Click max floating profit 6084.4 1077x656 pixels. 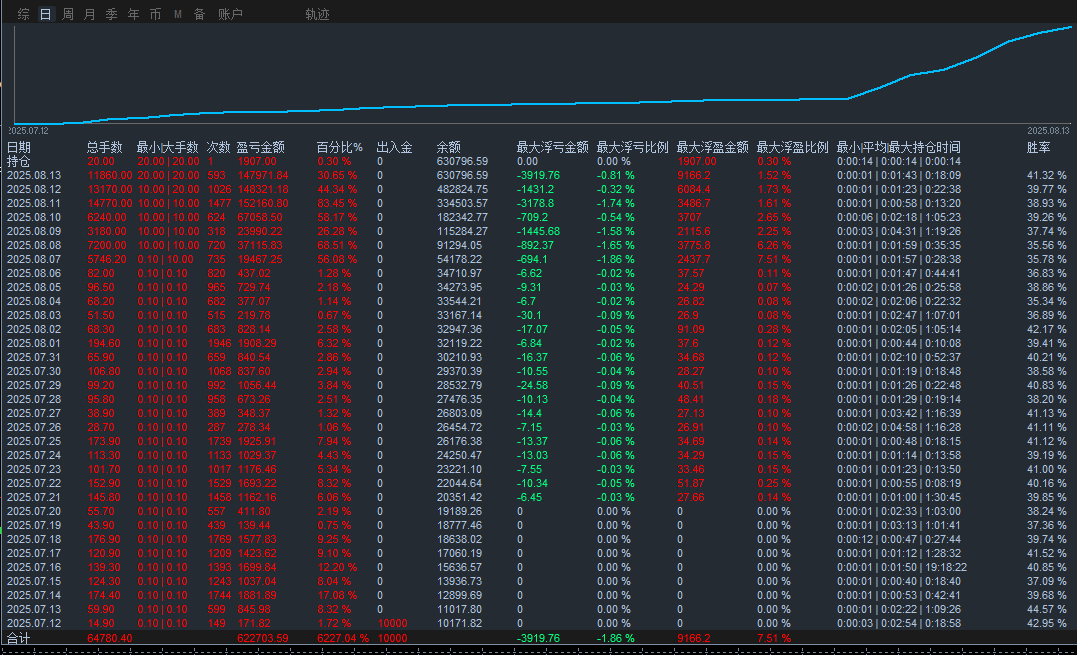[x=694, y=189]
